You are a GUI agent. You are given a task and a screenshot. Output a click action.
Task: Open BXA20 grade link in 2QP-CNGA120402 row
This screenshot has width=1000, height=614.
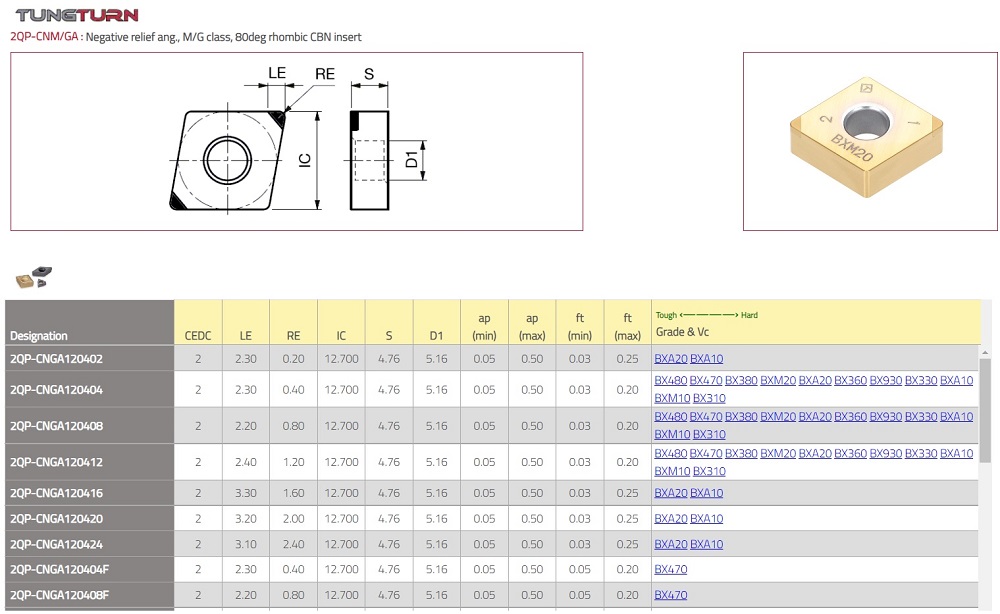[671, 358]
